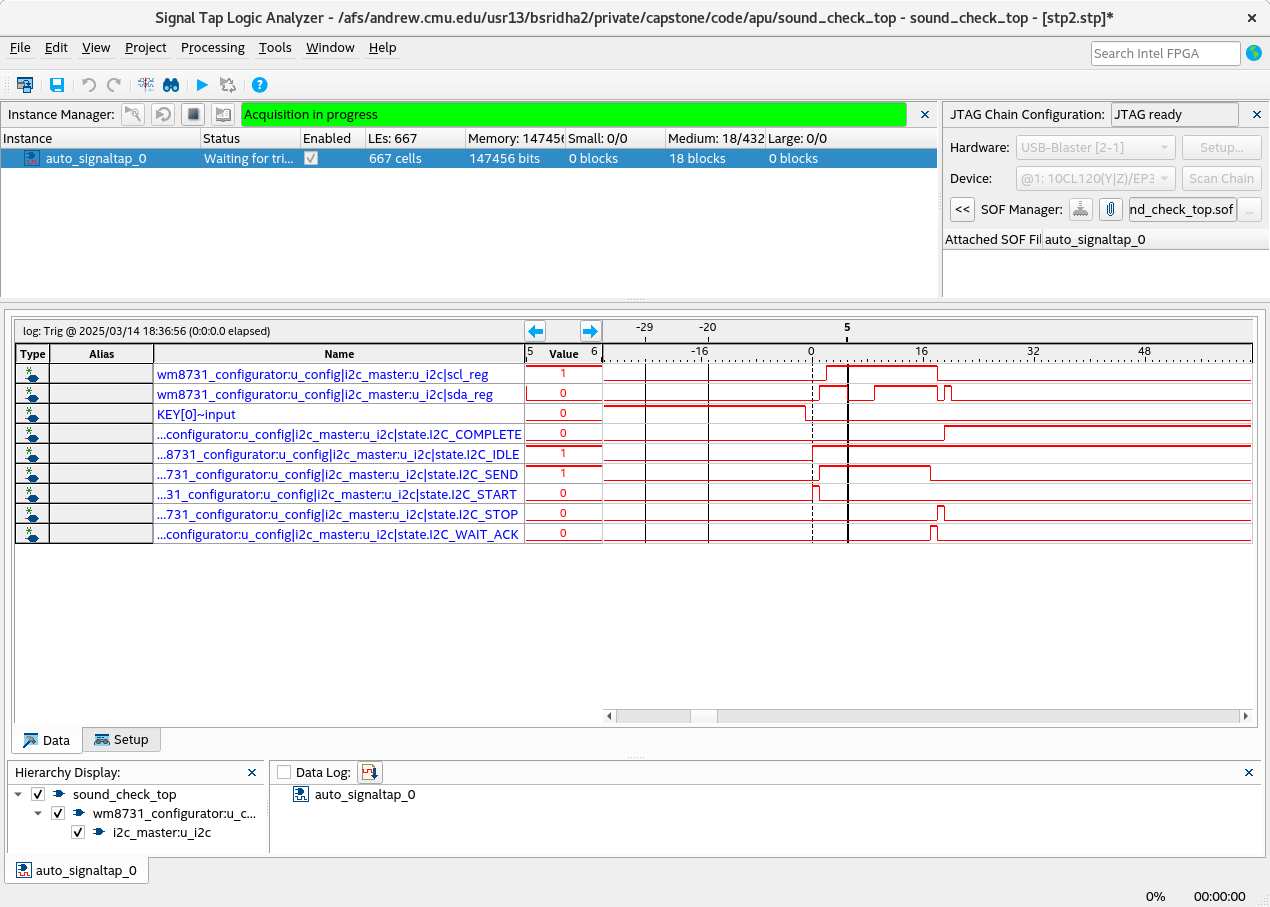Toggle the i2c_master:u_i2c hierarchy checkbox
The width and height of the screenshot is (1270, 907).
coord(78,832)
